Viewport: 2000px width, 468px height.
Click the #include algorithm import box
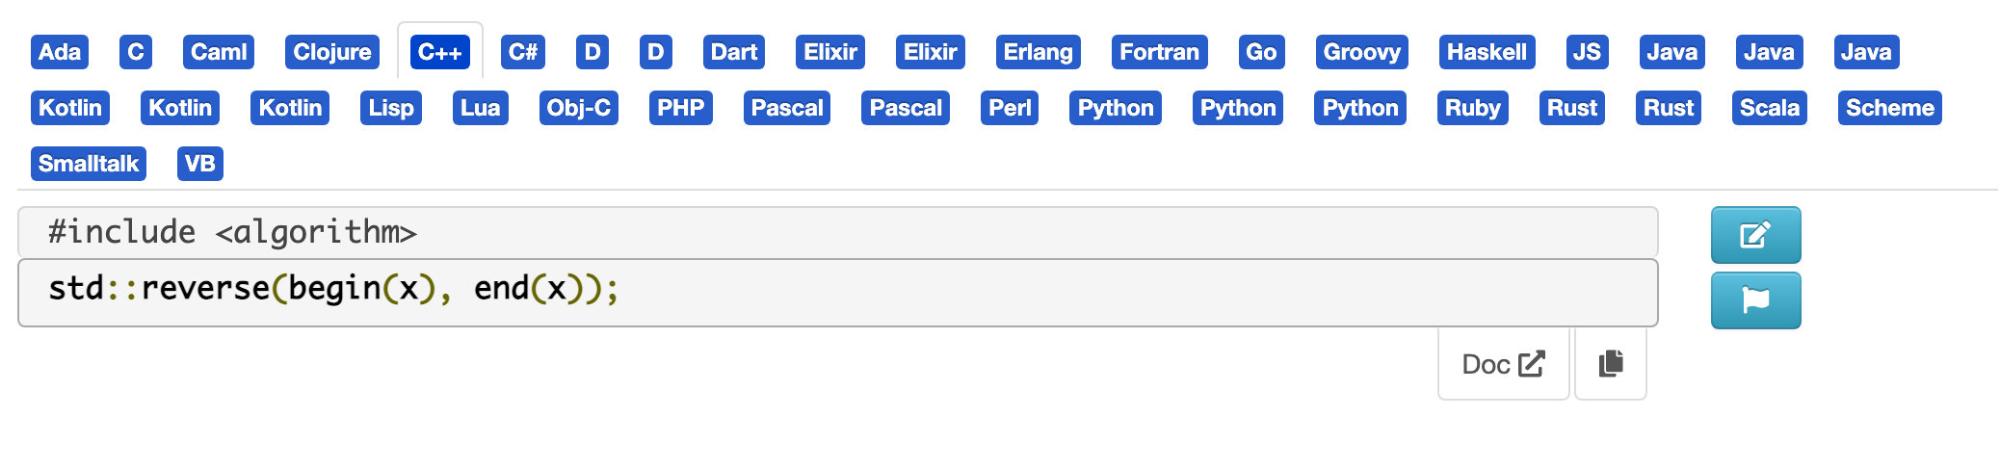838,232
